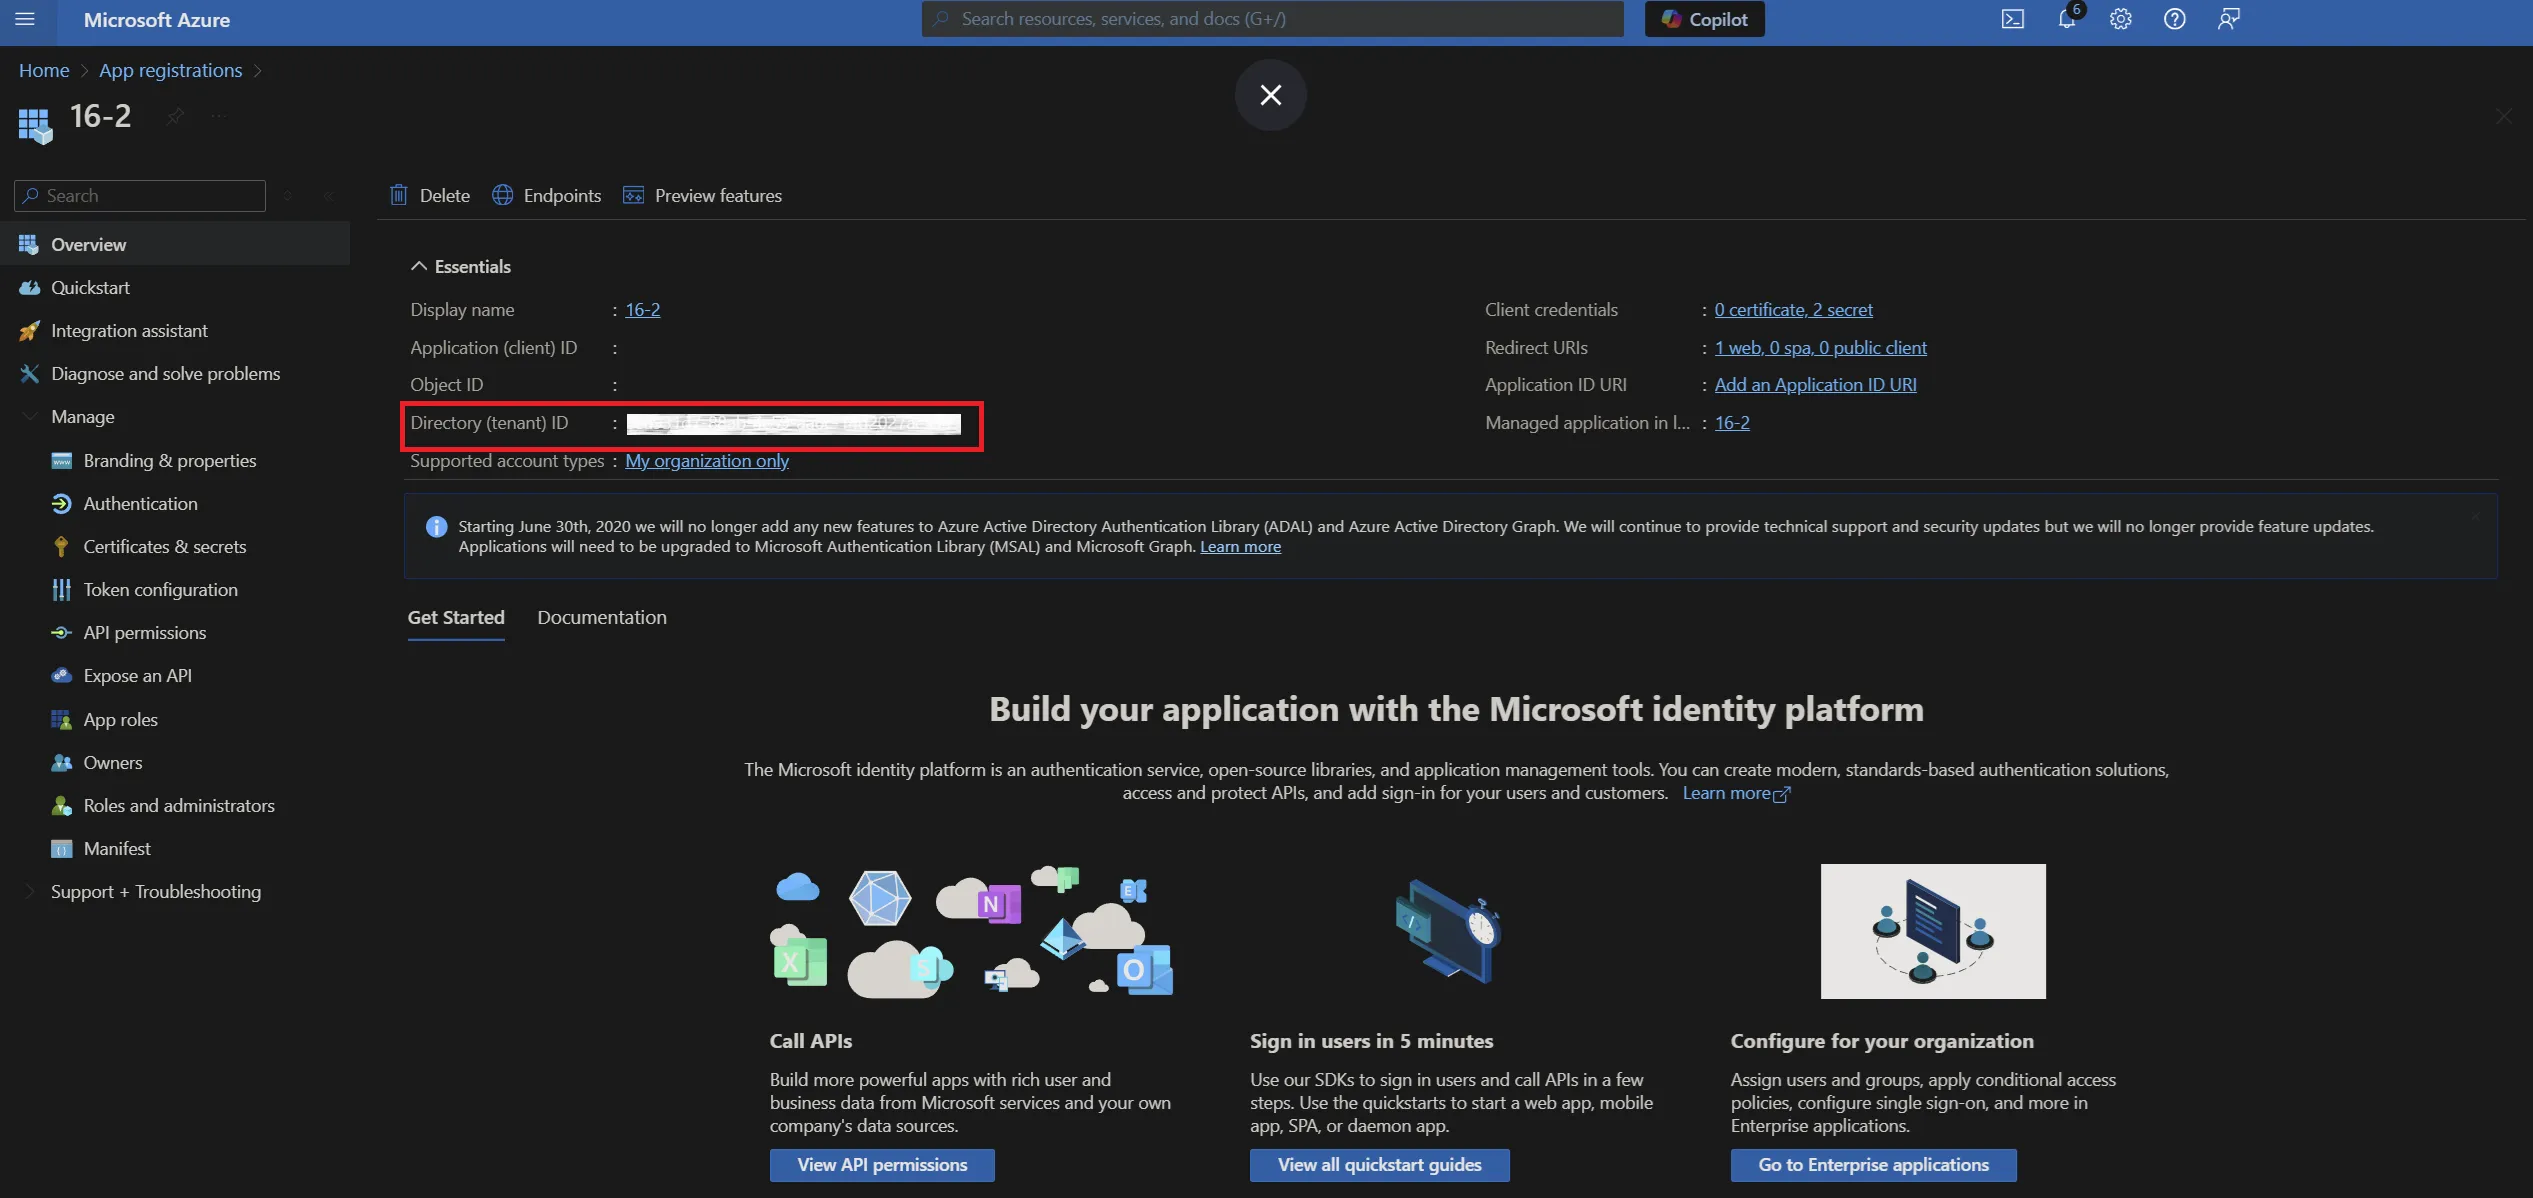This screenshot has height=1198, width=2533.
Task: Switch to the Get Started tab
Action: (x=456, y=617)
